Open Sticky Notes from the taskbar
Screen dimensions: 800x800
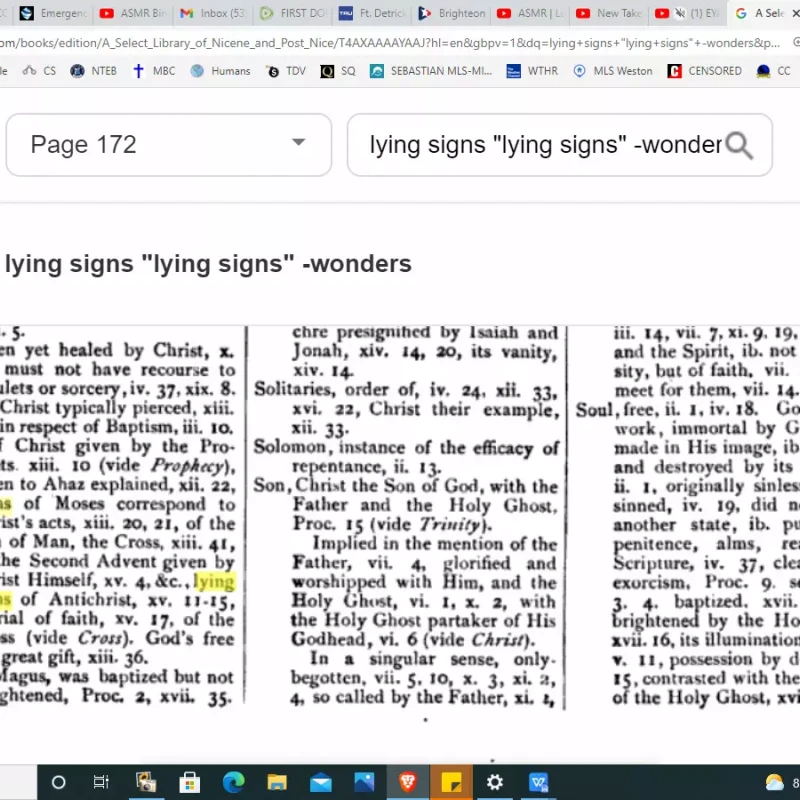[451, 782]
